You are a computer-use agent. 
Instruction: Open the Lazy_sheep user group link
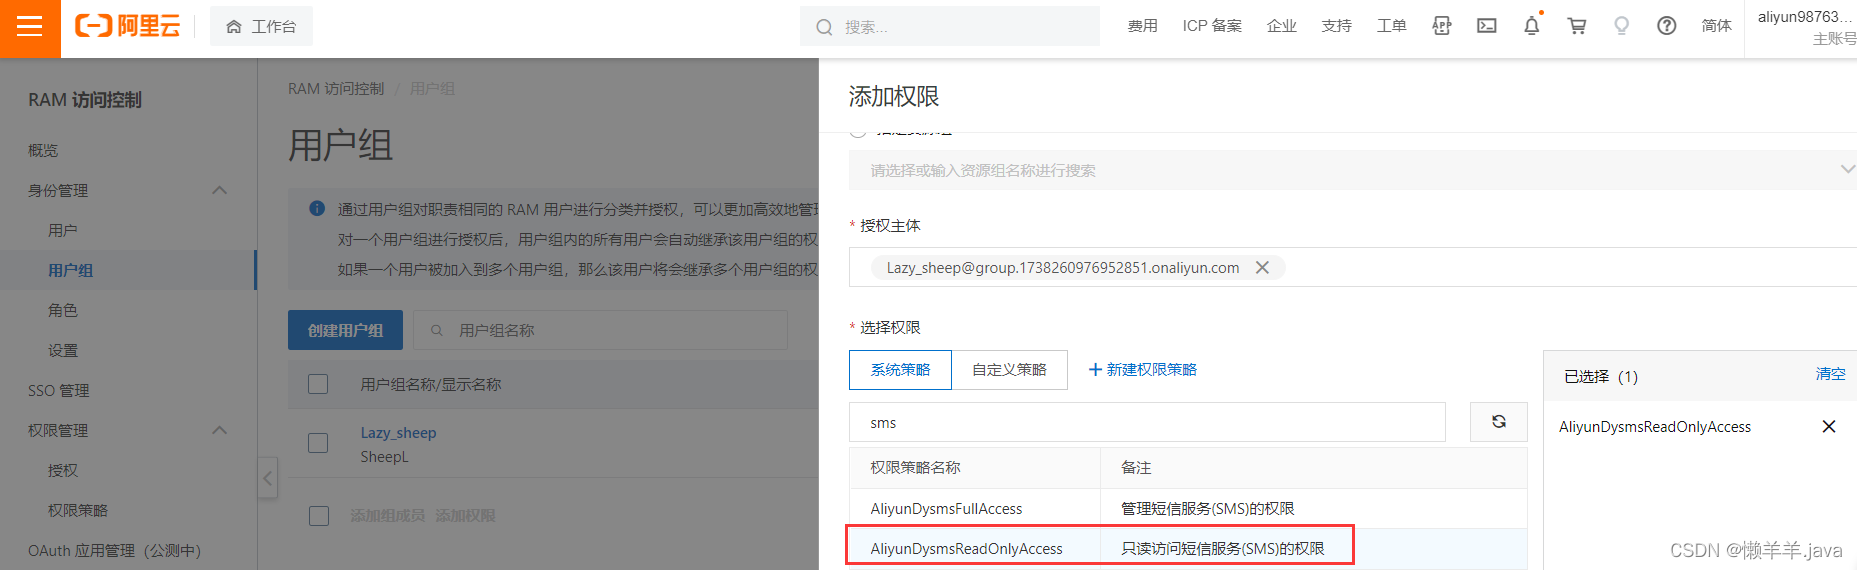pos(398,433)
